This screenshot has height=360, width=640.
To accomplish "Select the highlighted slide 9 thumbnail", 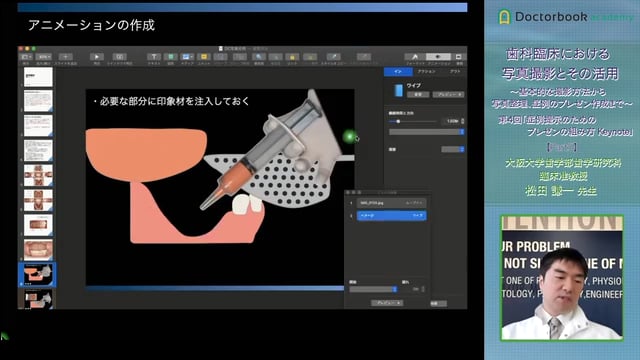I will tap(38, 275).
